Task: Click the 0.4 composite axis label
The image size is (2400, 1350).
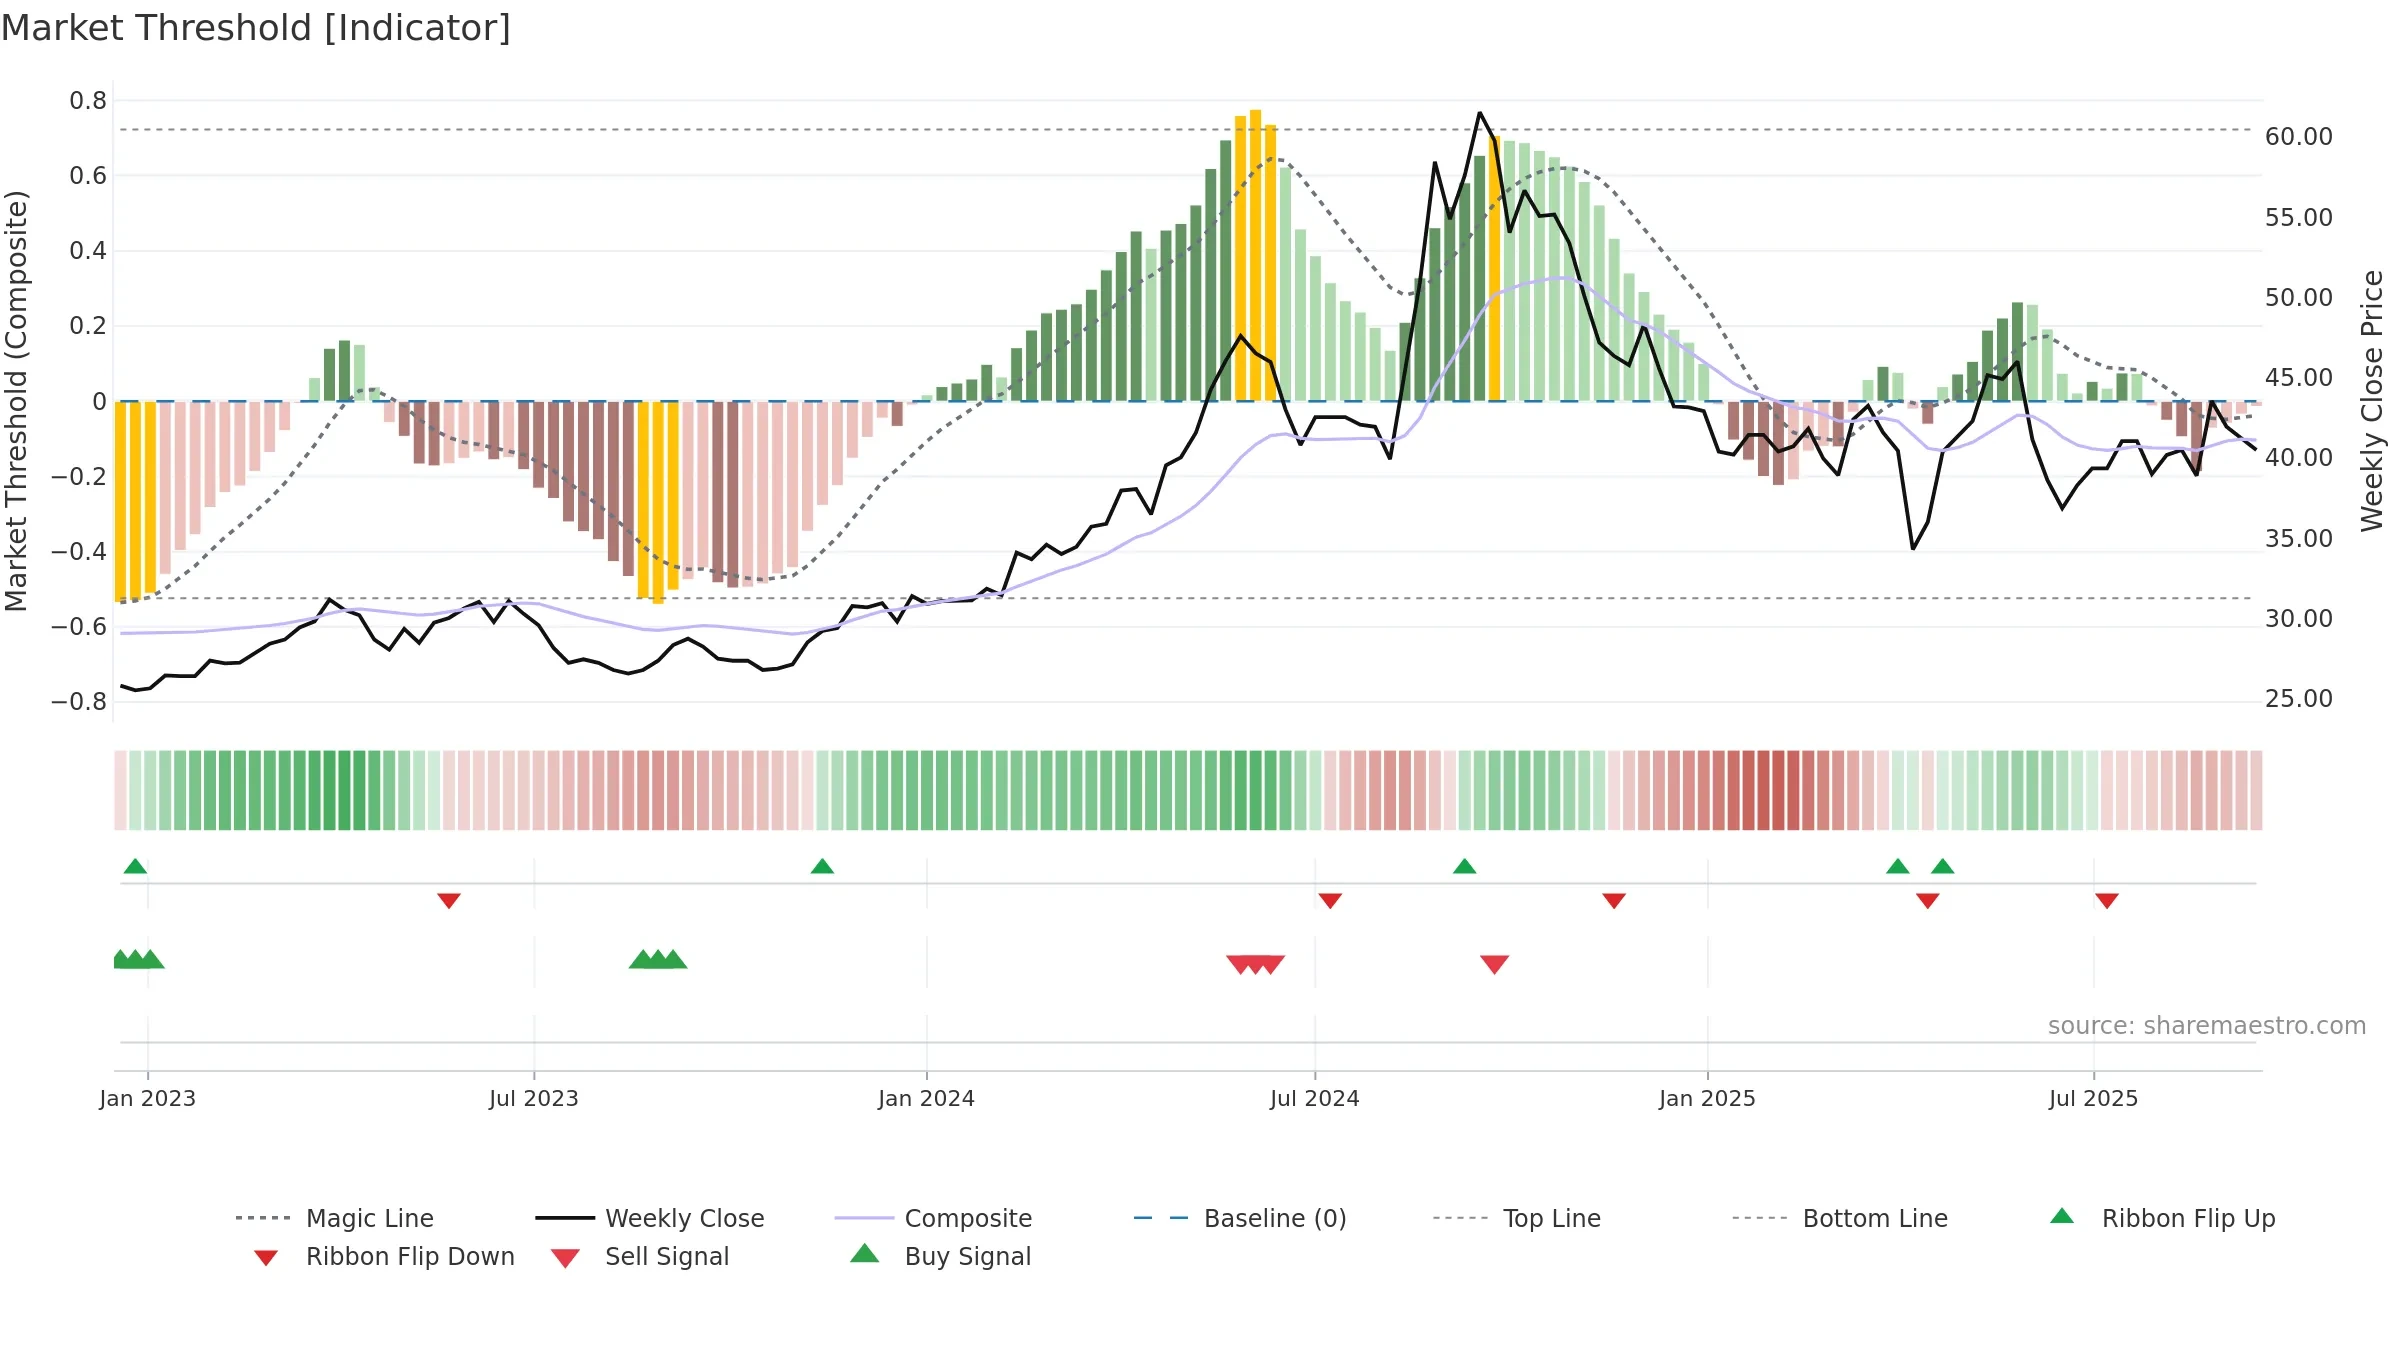Action: (x=88, y=251)
